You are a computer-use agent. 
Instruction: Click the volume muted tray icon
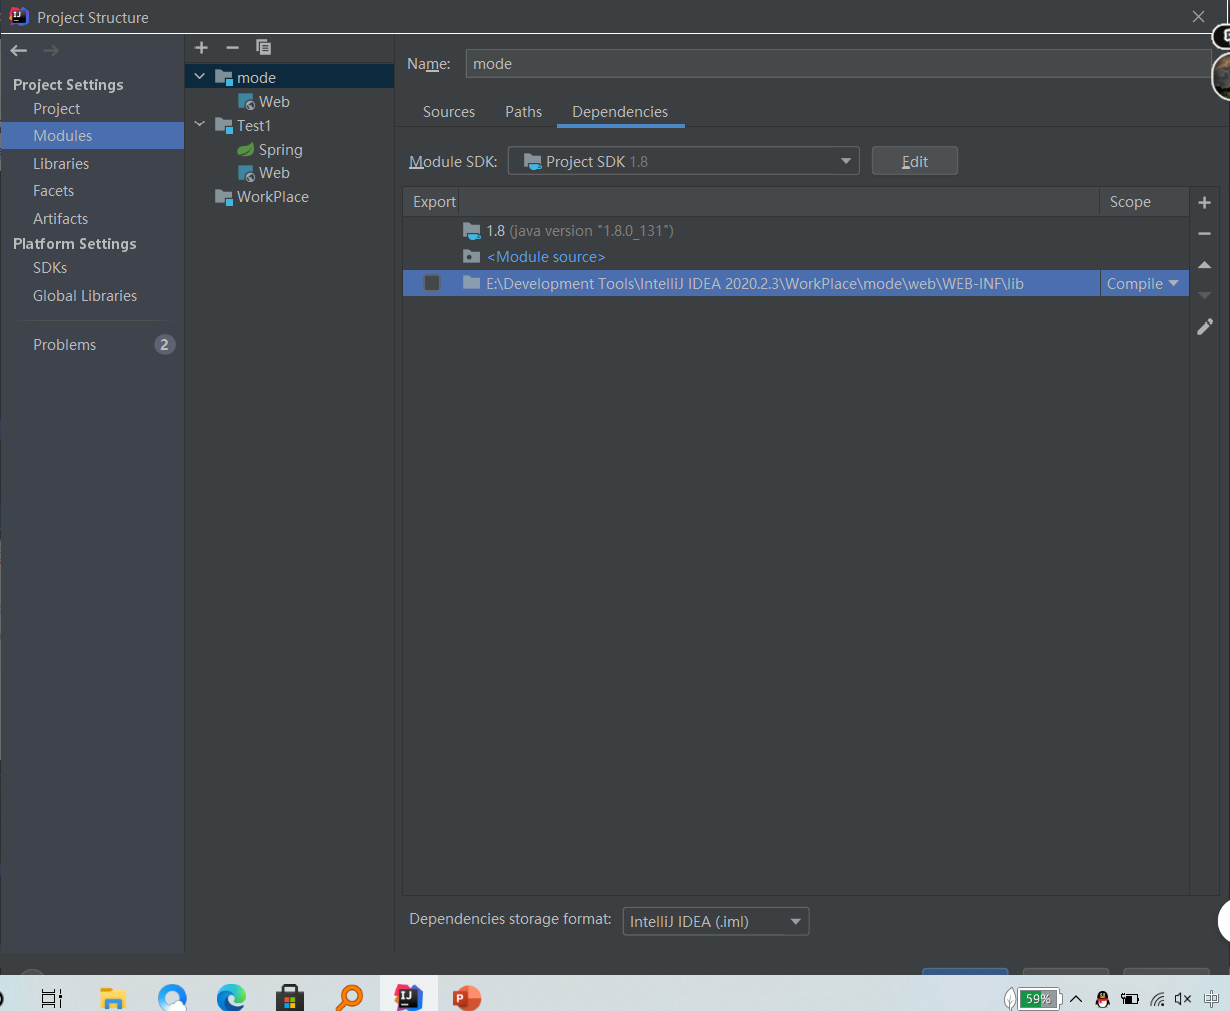1183,998
